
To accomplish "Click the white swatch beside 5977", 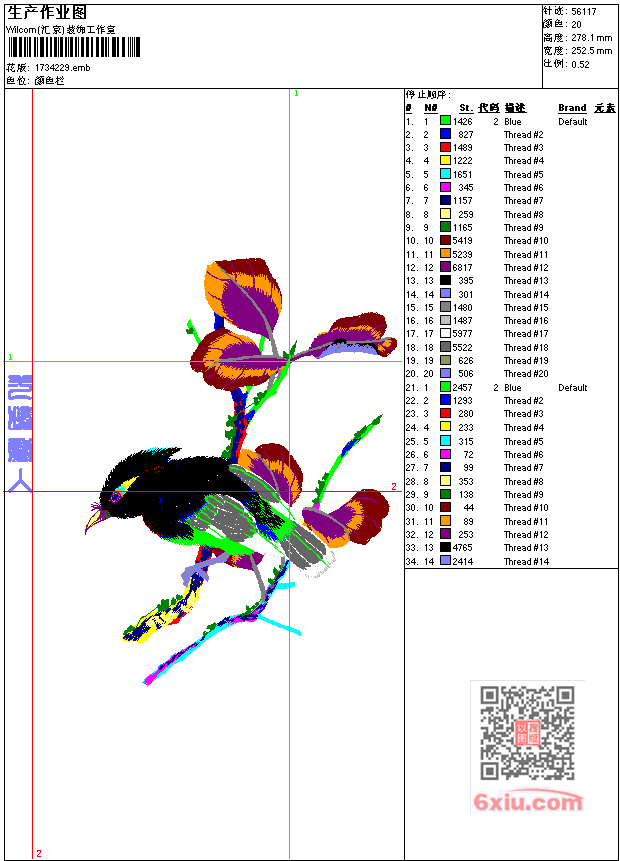I will coord(445,333).
